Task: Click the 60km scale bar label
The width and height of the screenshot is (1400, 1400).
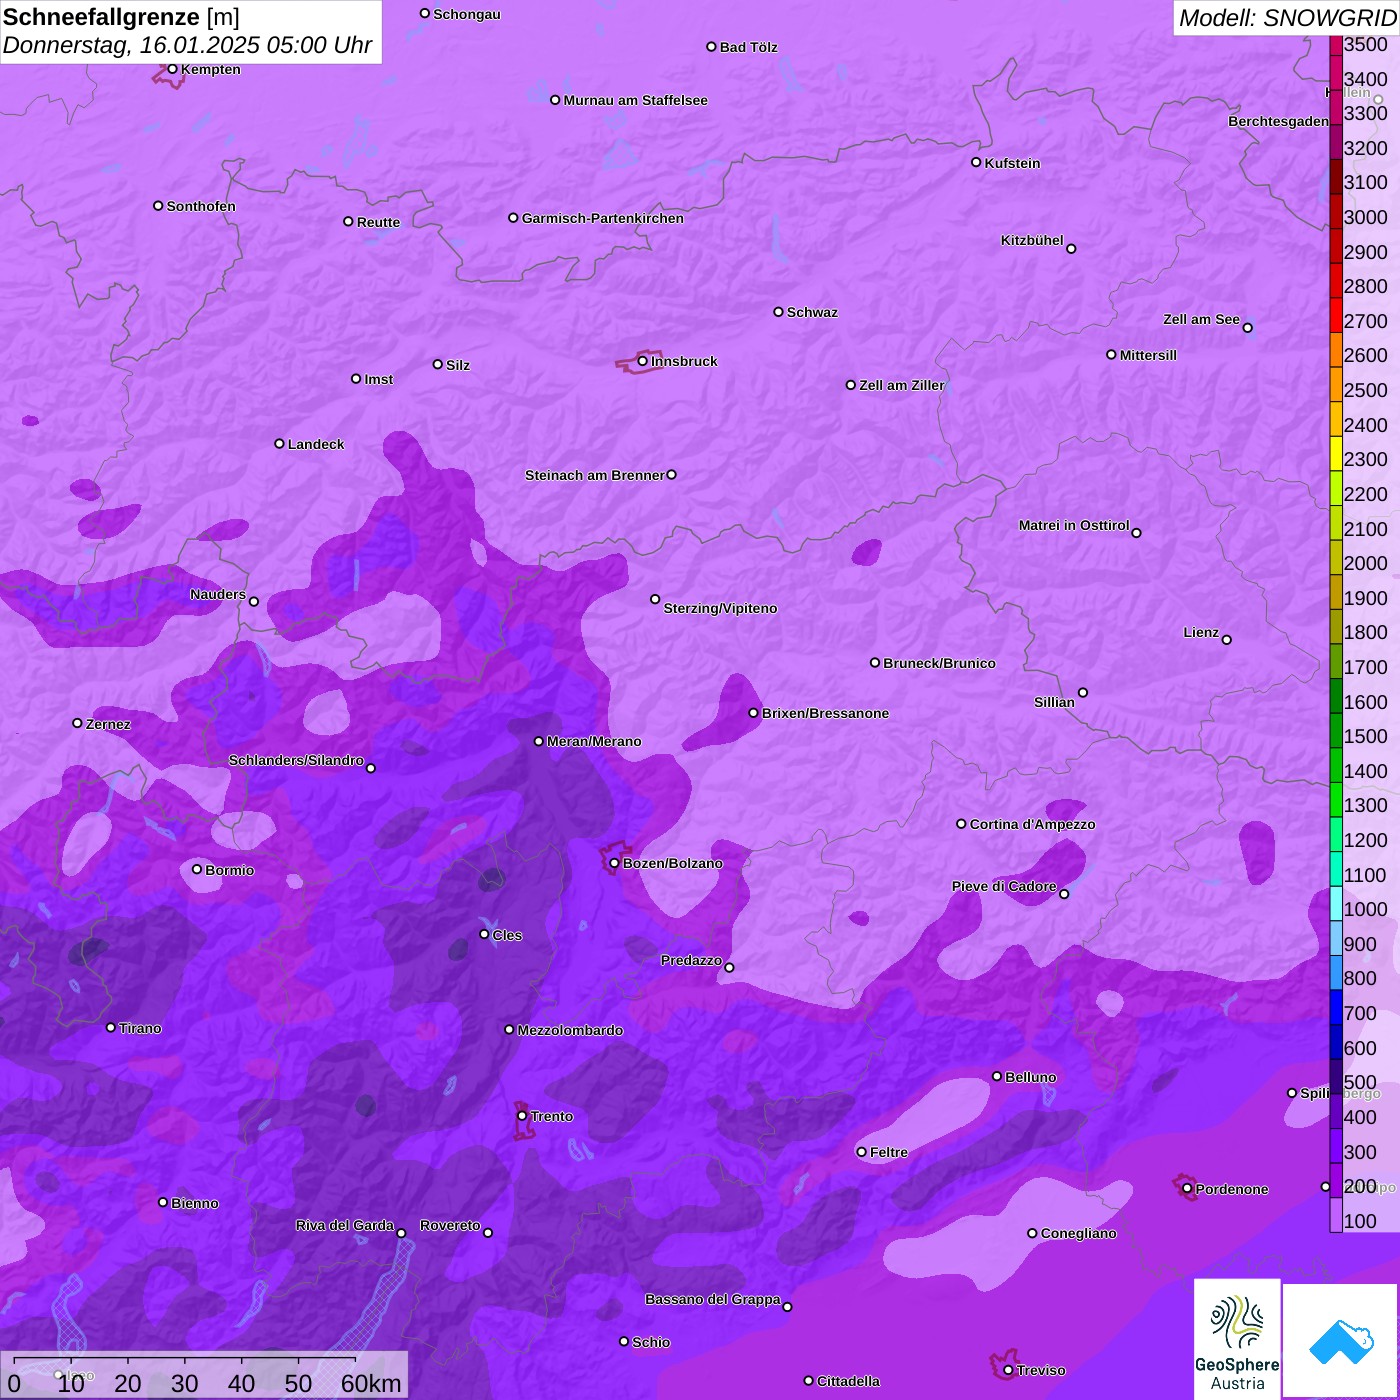Action: click(371, 1383)
